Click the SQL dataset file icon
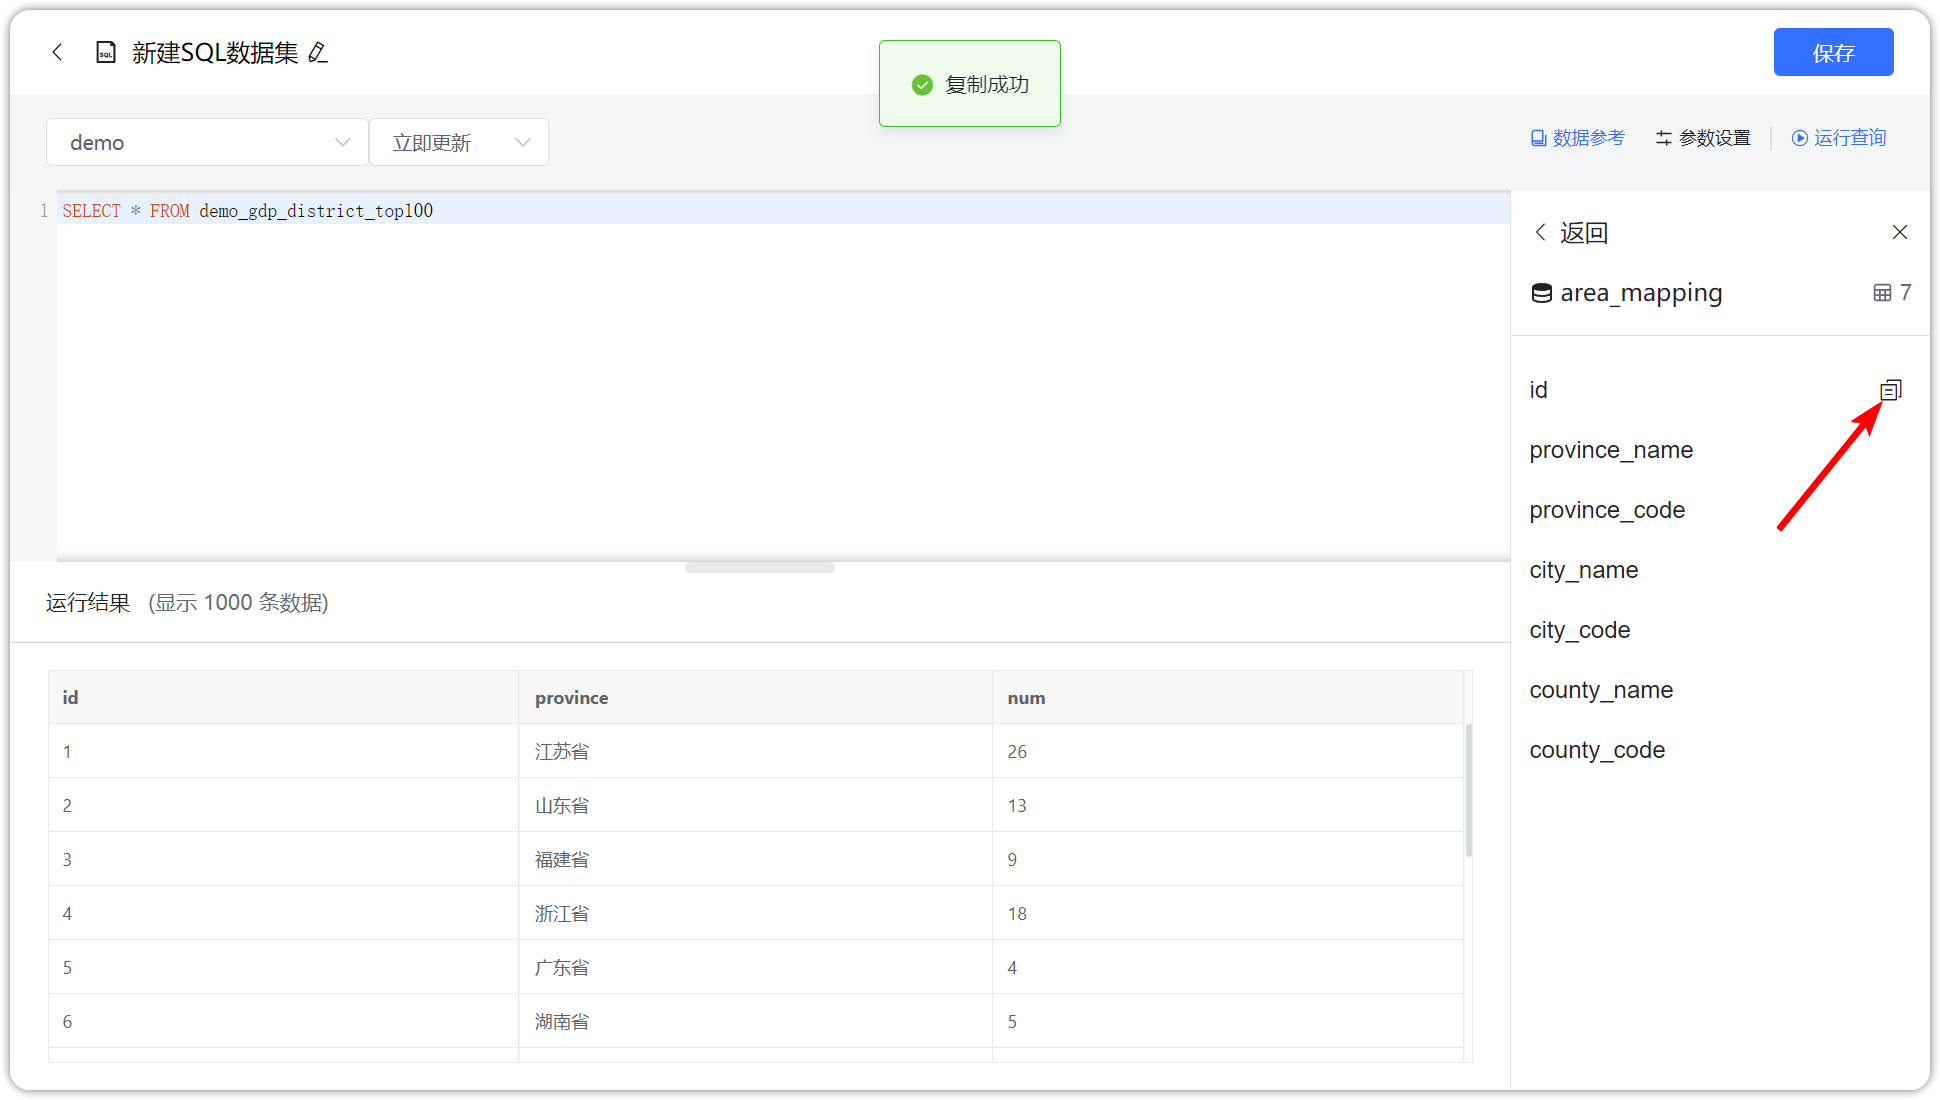 point(106,52)
